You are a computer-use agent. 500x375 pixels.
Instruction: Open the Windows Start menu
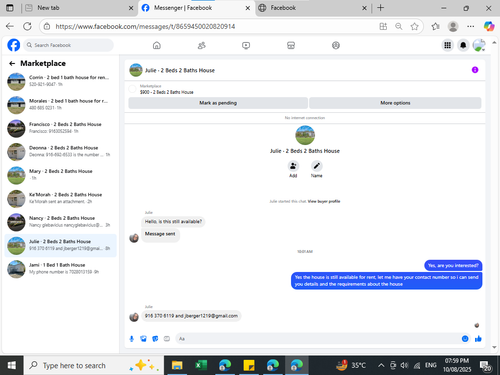(x=12, y=365)
